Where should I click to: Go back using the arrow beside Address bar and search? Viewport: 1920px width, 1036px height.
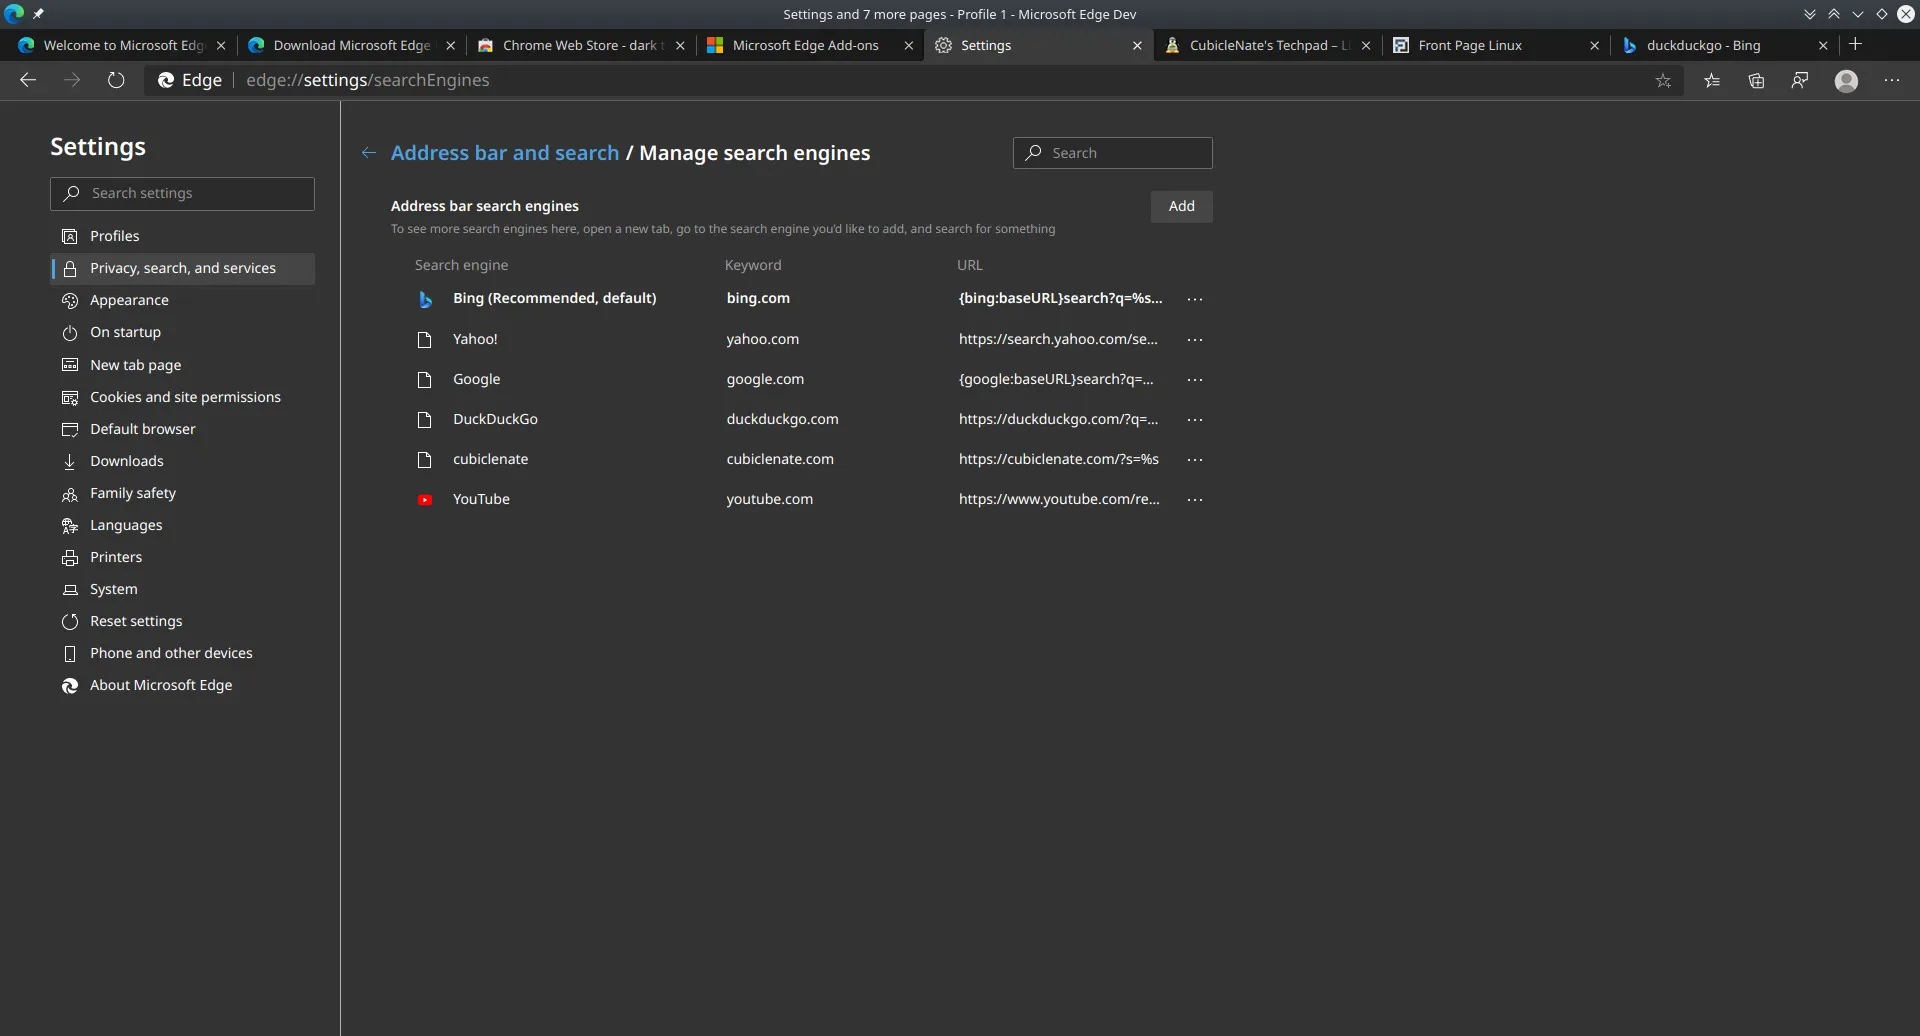[369, 153]
